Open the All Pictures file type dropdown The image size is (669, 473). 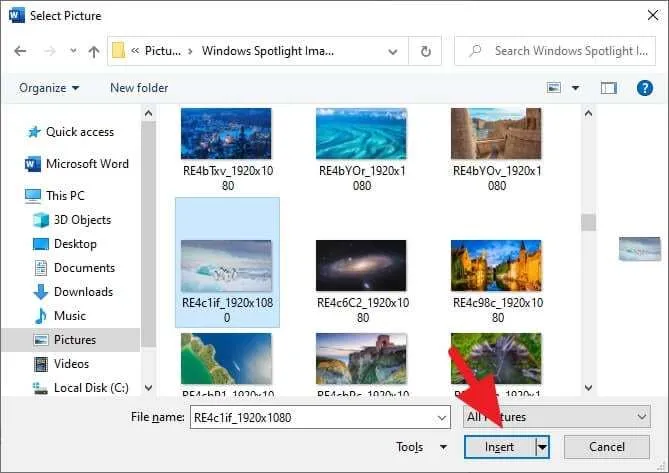click(x=557, y=417)
